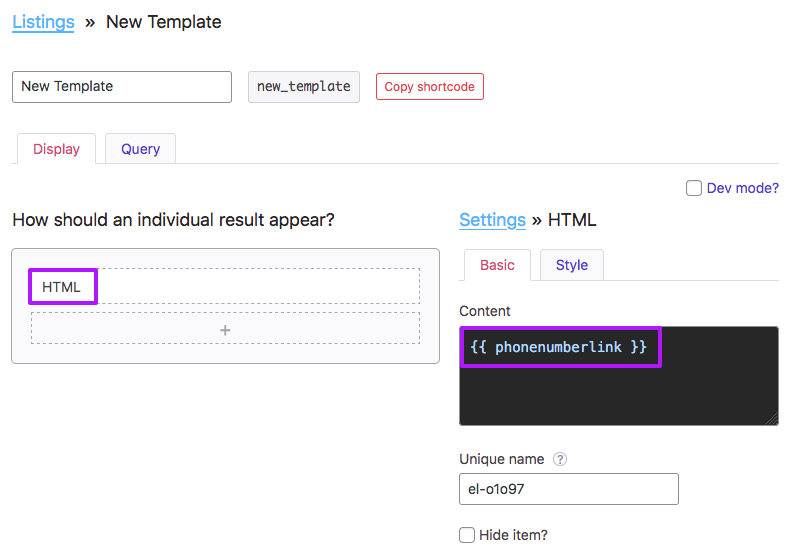Click the plus icon to add element
The height and width of the screenshot is (560, 790).
tap(225, 330)
